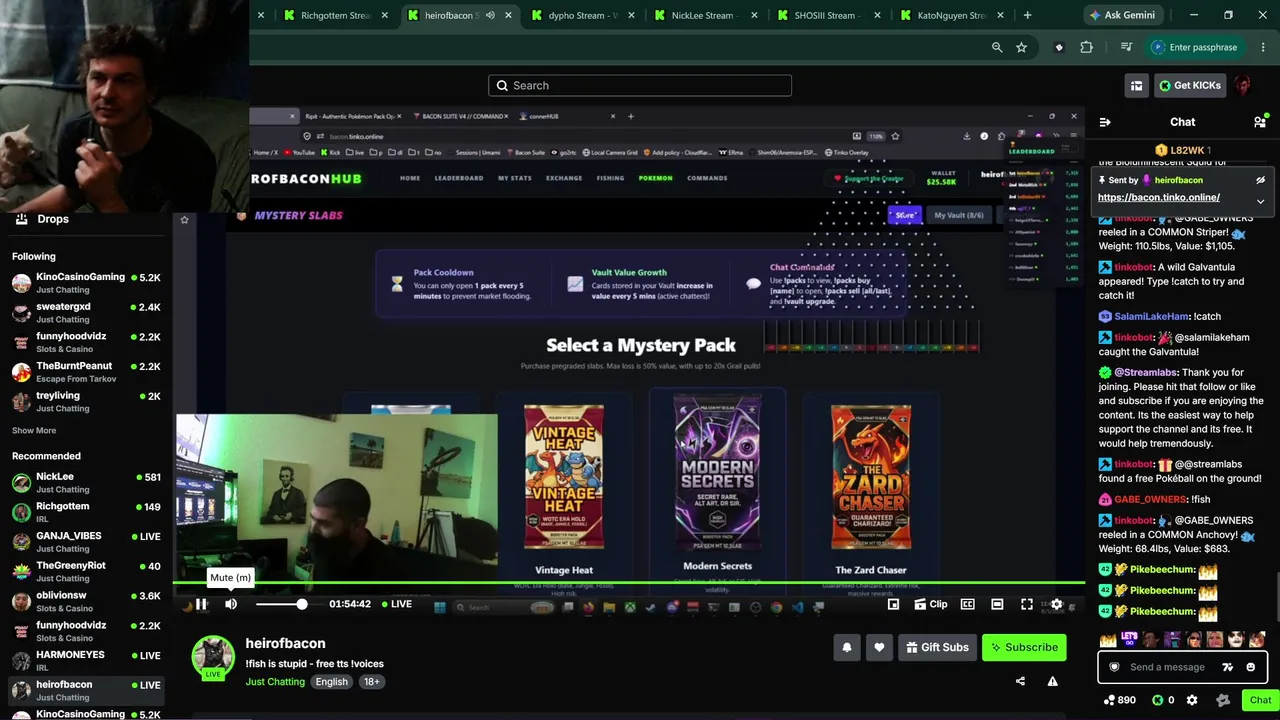Close the Richgottem Stream tab

(385, 15)
